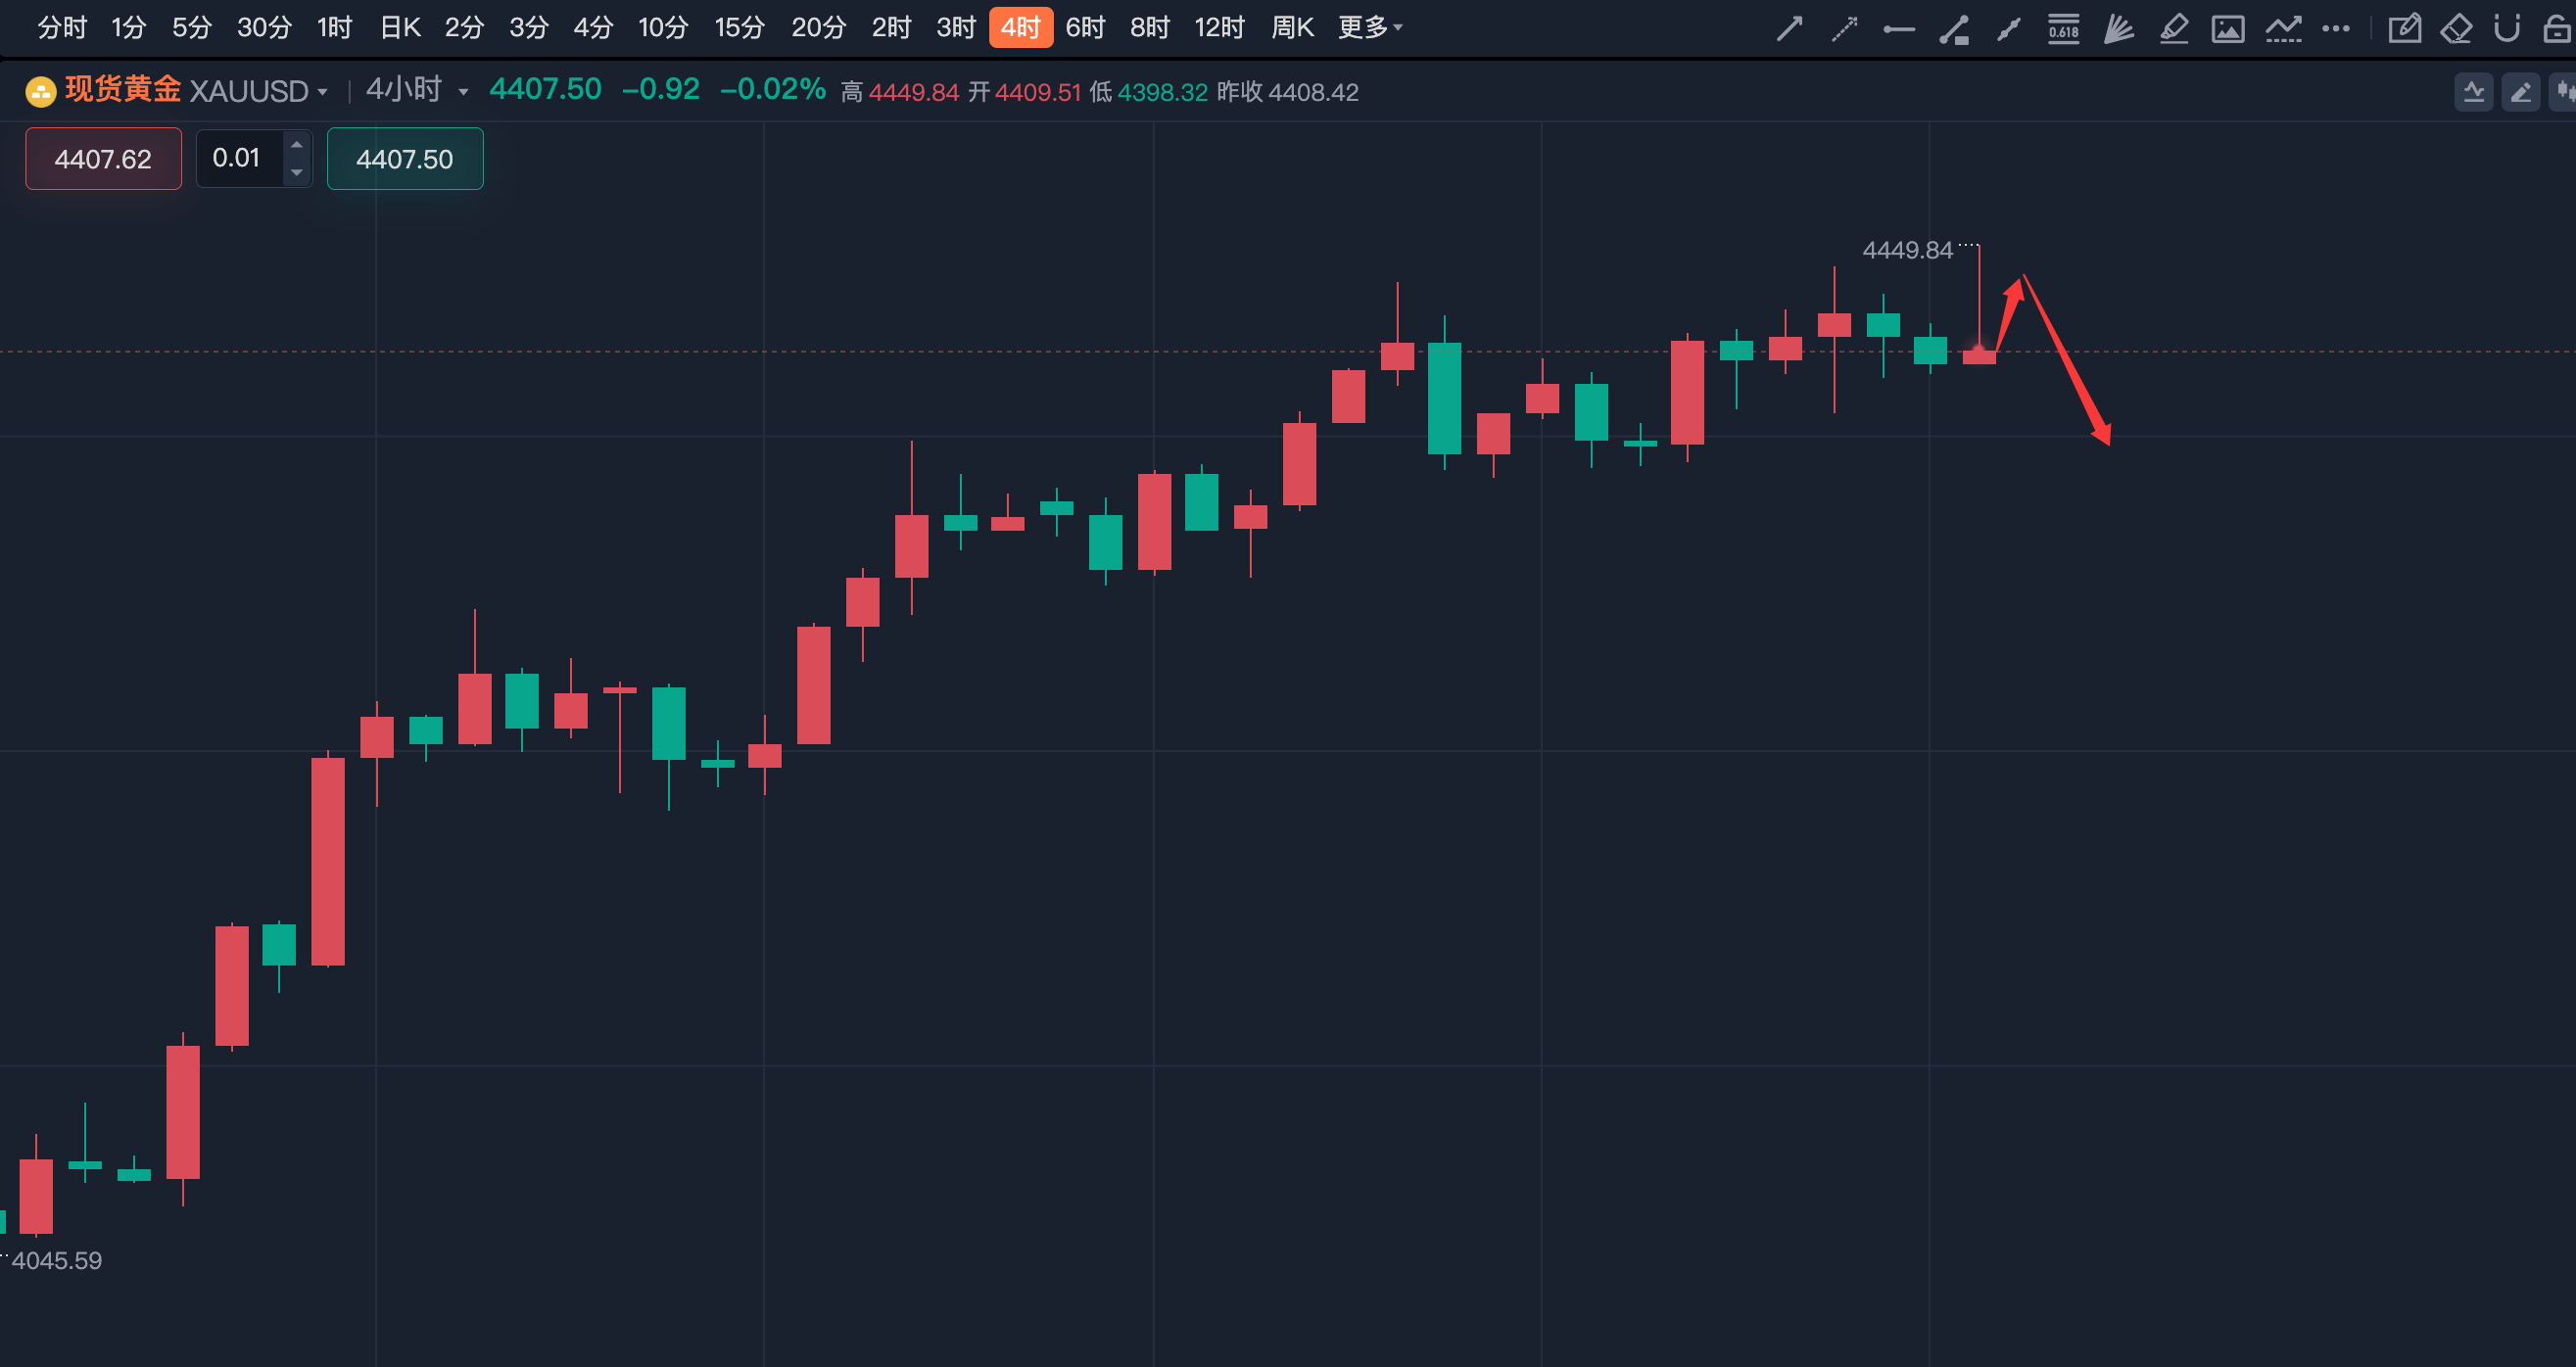This screenshot has height=1367, width=2576.
Task: Select the solid arrow line drawing tool
Action: pyautogui.click(x=1789, y=28)
